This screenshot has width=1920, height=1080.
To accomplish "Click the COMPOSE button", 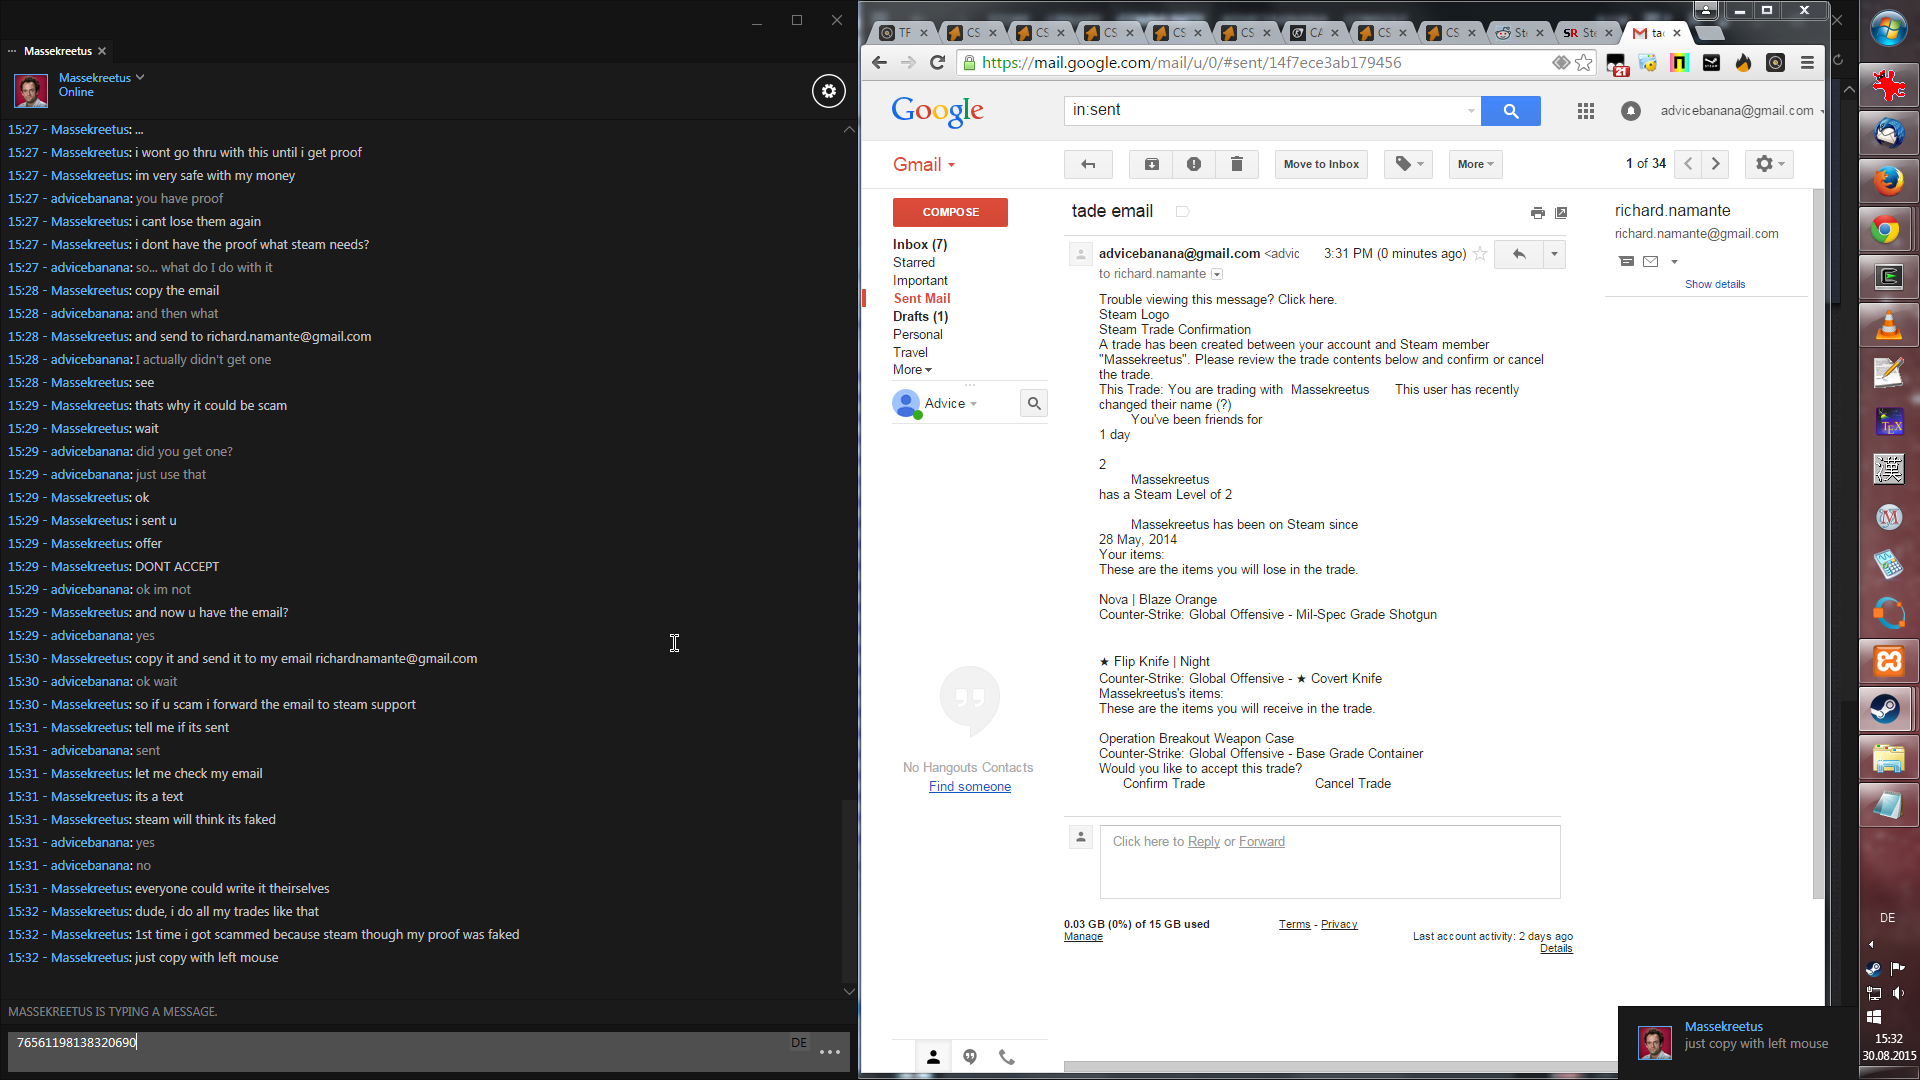I will click(x=950, y=212).
